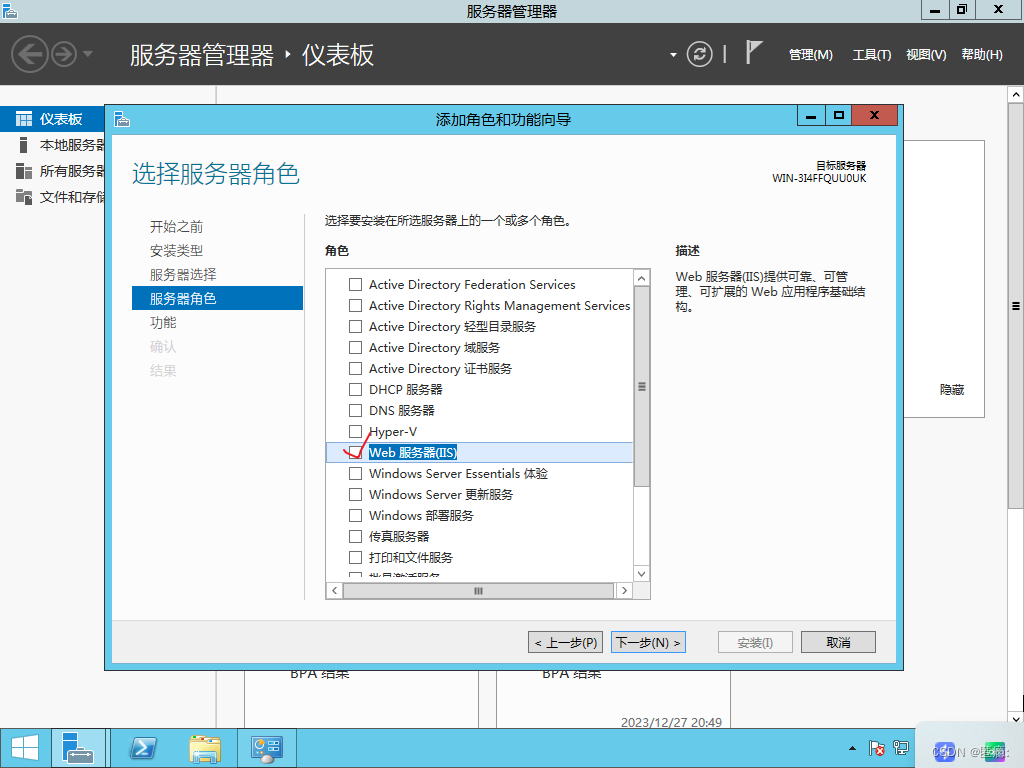Show hidden tray icons arrow

(852, 748)
